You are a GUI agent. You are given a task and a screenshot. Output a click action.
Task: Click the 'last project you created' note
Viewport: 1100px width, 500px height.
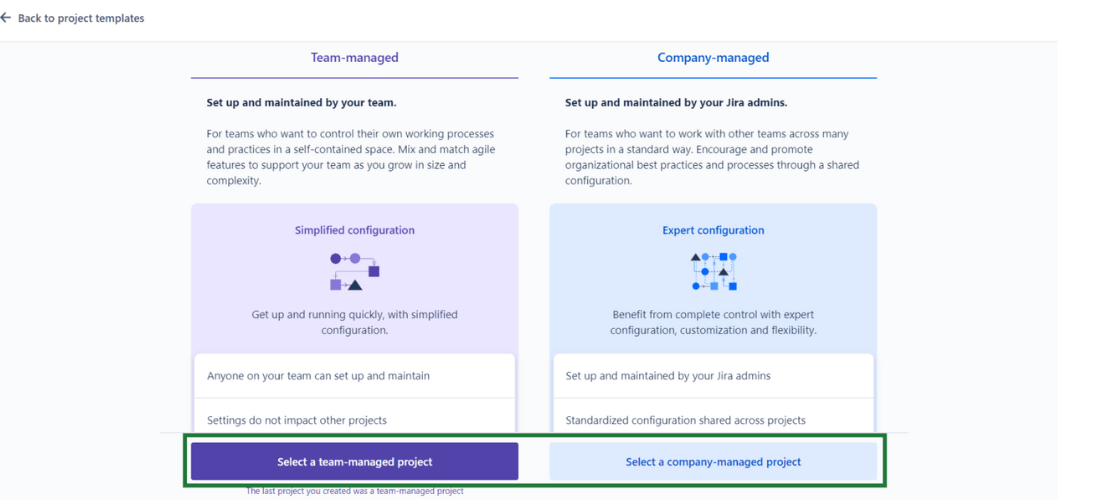pyautogui.click(x=354, y=491)
